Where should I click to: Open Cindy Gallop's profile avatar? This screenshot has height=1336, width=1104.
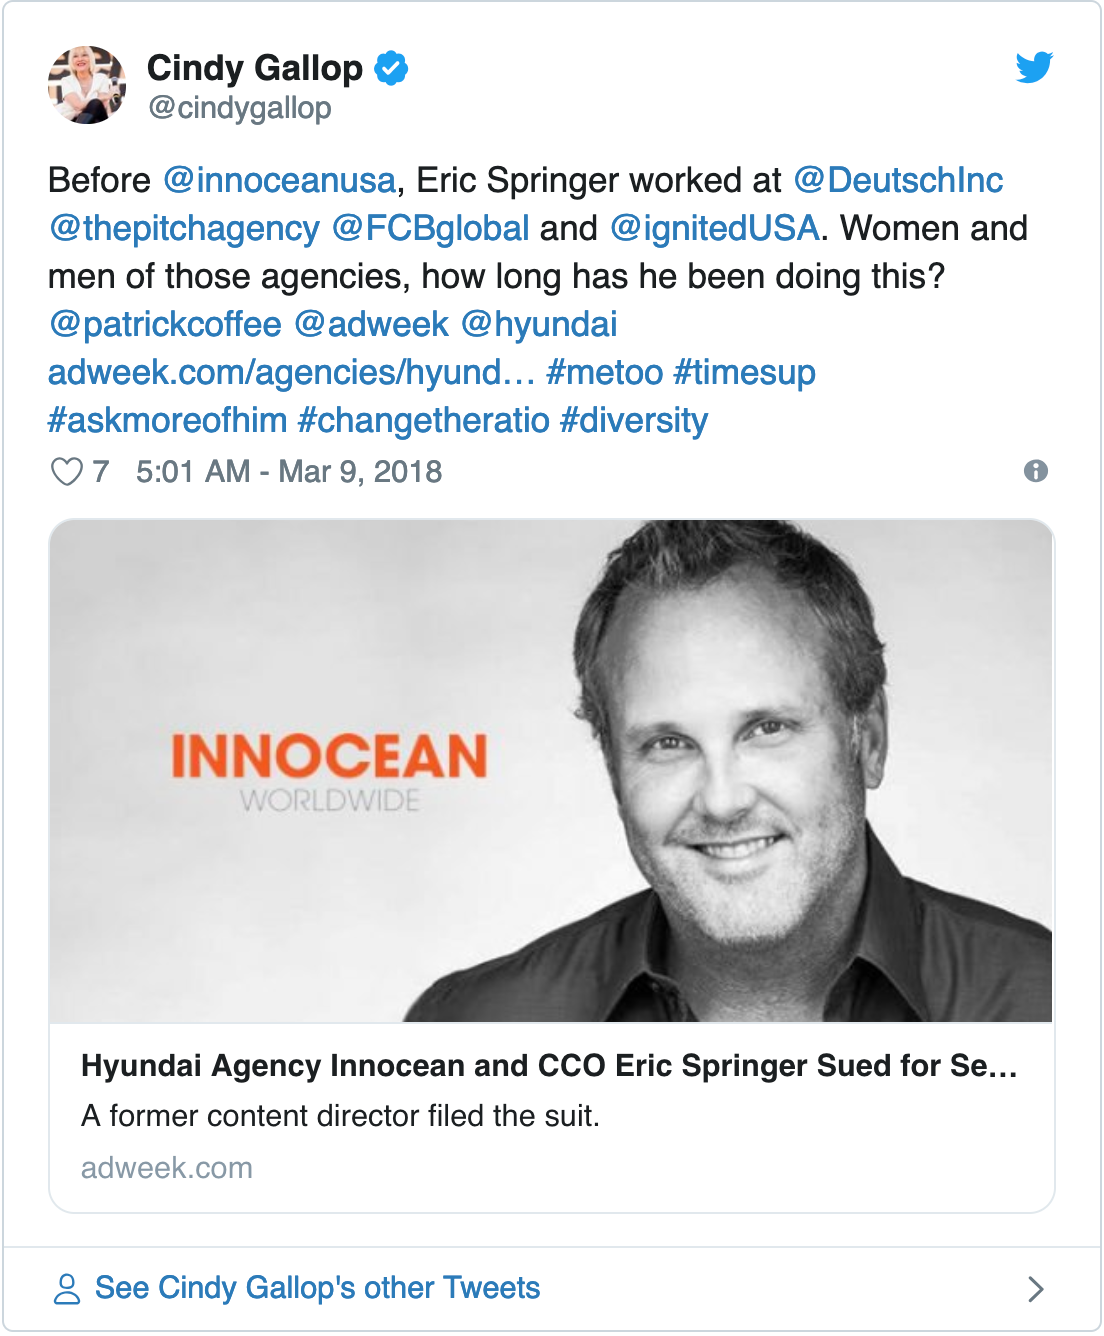[87, 85]
